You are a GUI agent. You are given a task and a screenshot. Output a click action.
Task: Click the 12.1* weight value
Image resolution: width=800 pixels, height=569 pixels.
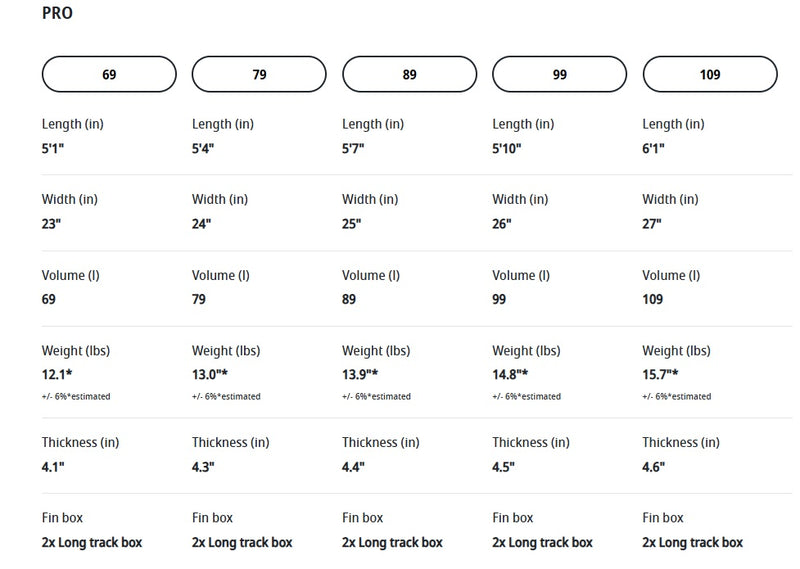tap(57, 374)
